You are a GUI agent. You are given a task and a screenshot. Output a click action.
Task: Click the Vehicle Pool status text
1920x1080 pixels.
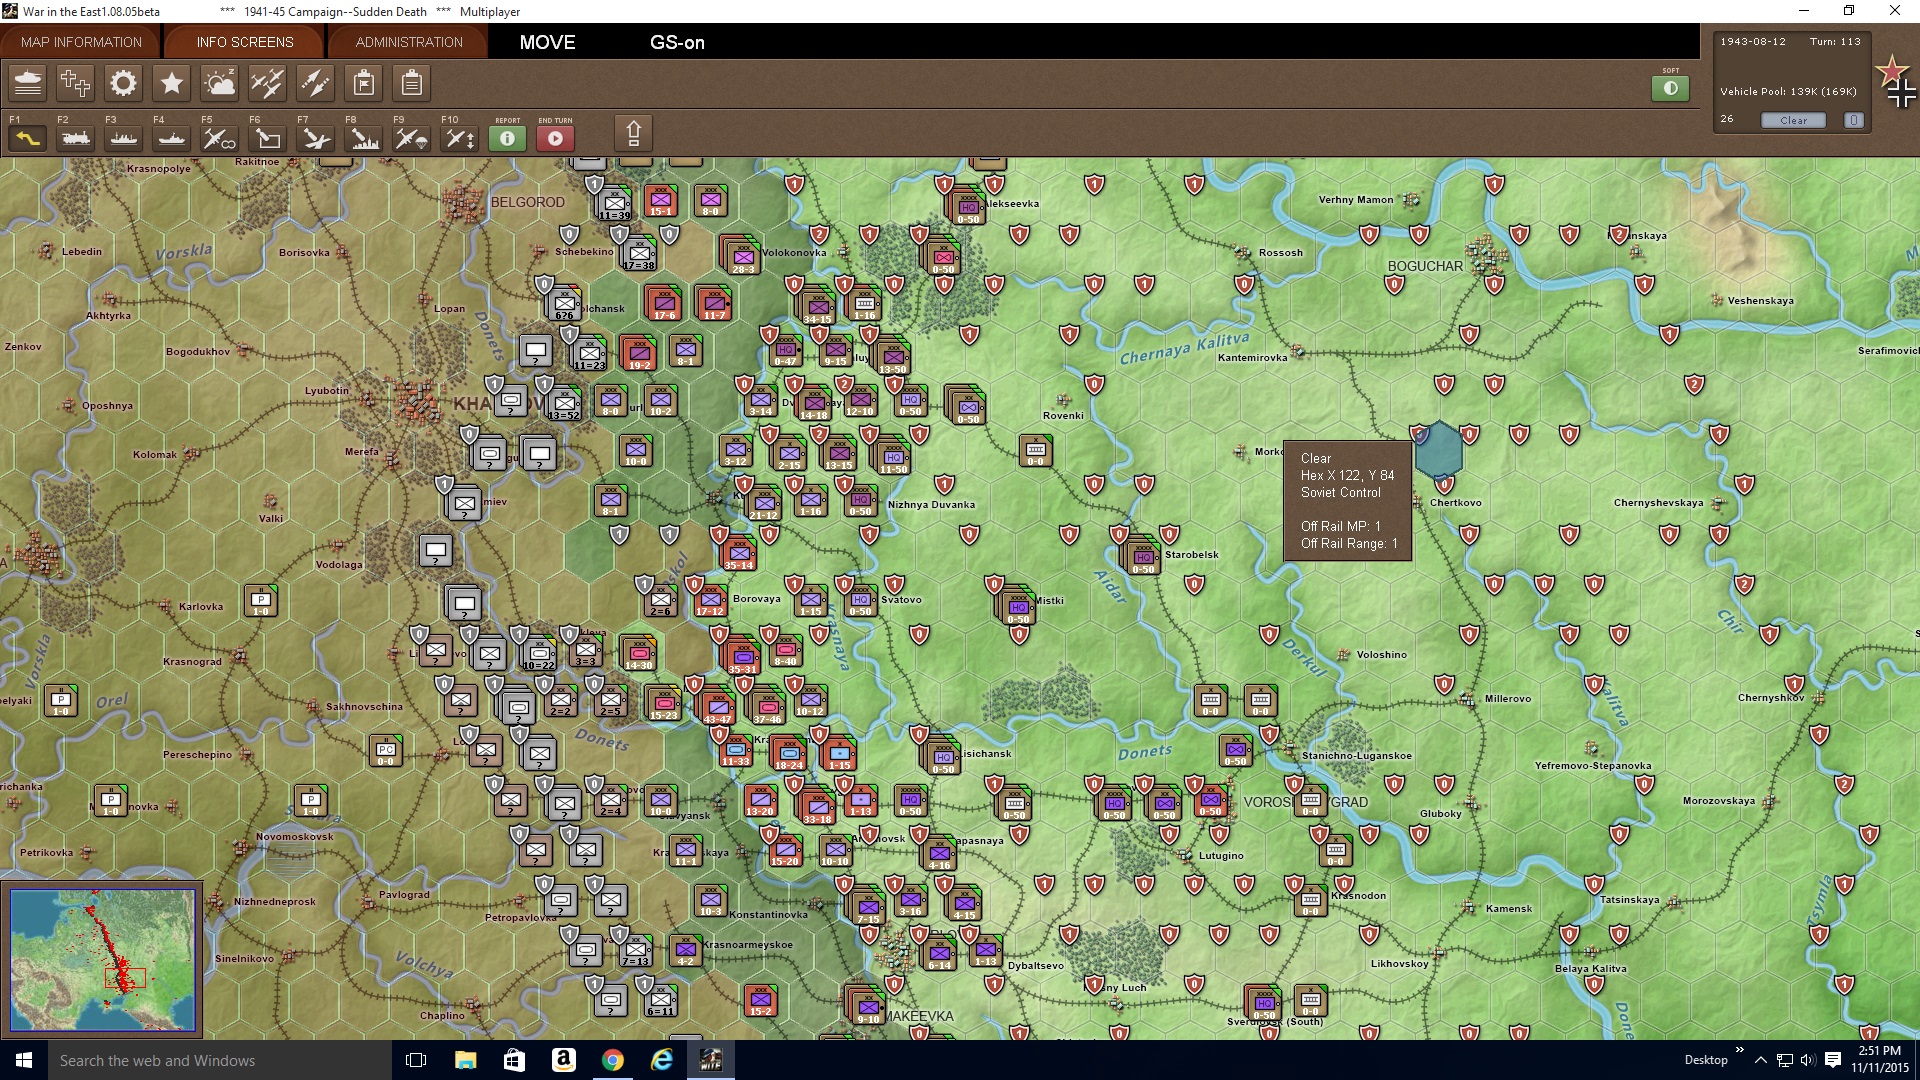pyautogui.click(x=1788, y=91)
